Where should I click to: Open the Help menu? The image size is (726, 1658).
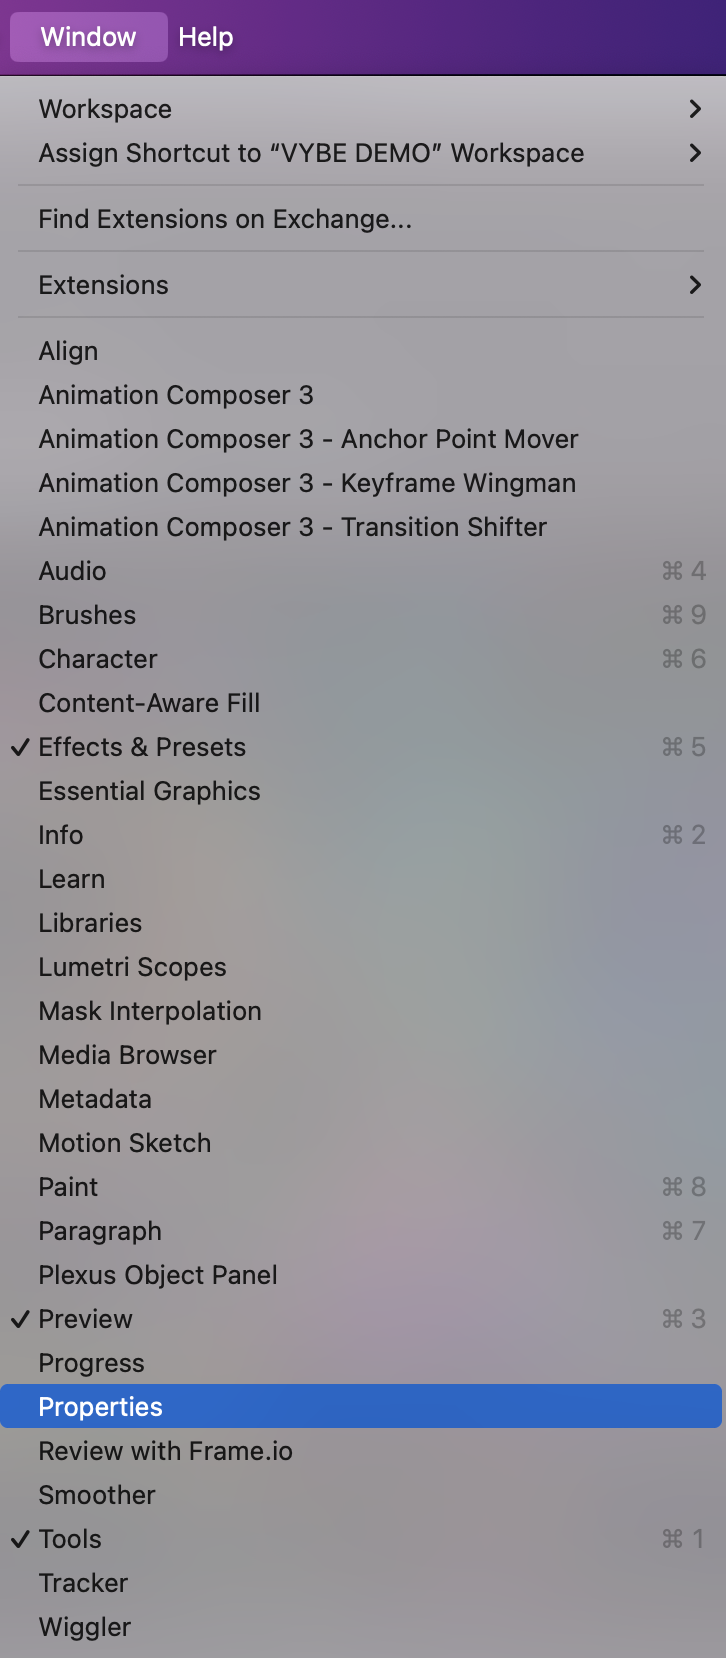pyautogui.click(x=206, y=37)
